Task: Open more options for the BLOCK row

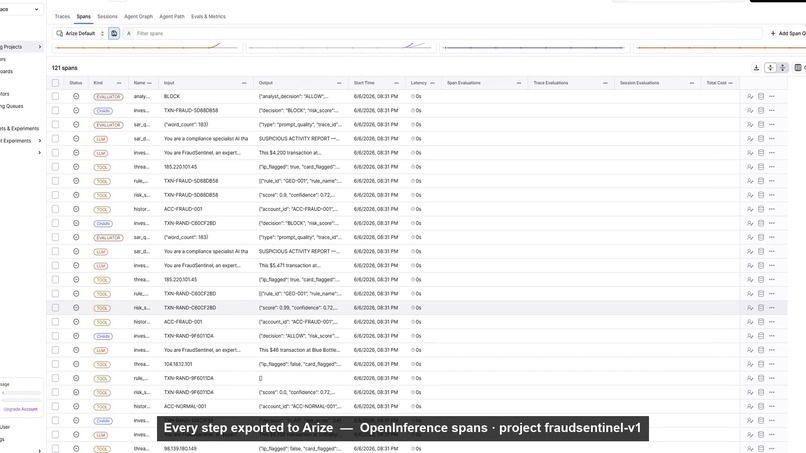Action: 772,96
